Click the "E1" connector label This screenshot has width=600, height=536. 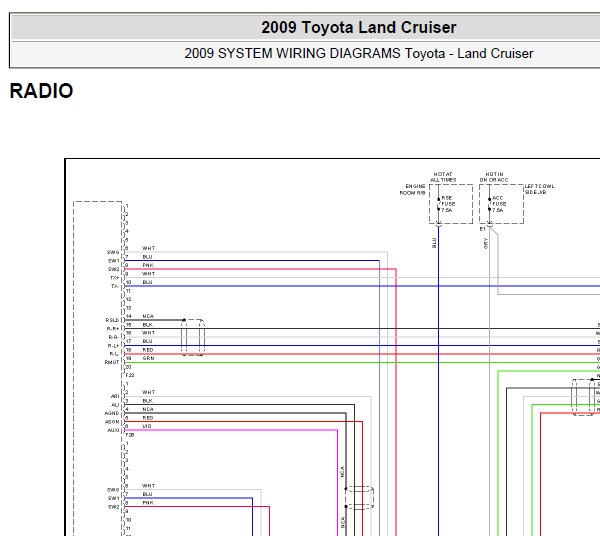[x=483, y=229]
